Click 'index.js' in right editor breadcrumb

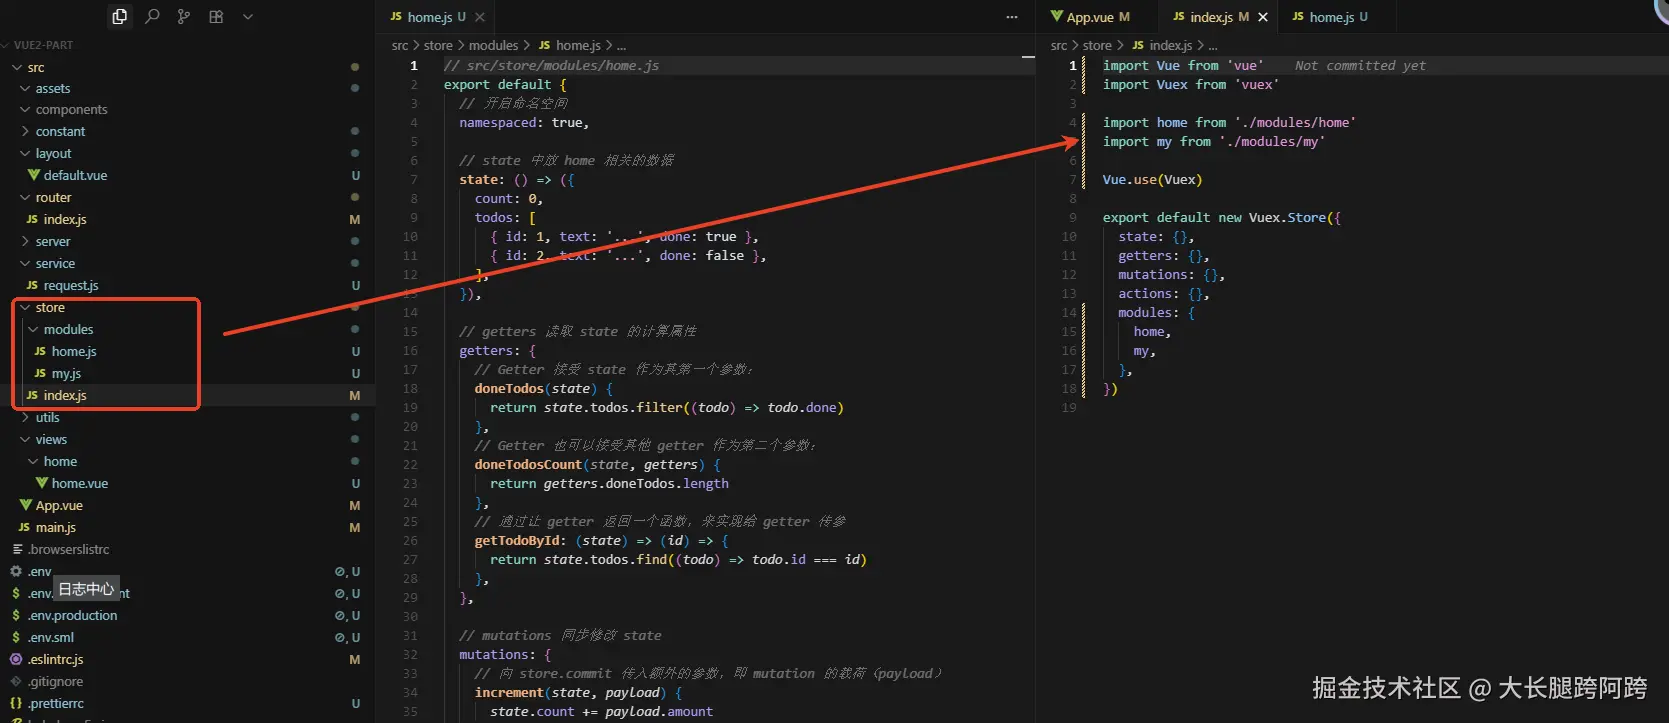pyautogui.click(x=1170, y=45)
